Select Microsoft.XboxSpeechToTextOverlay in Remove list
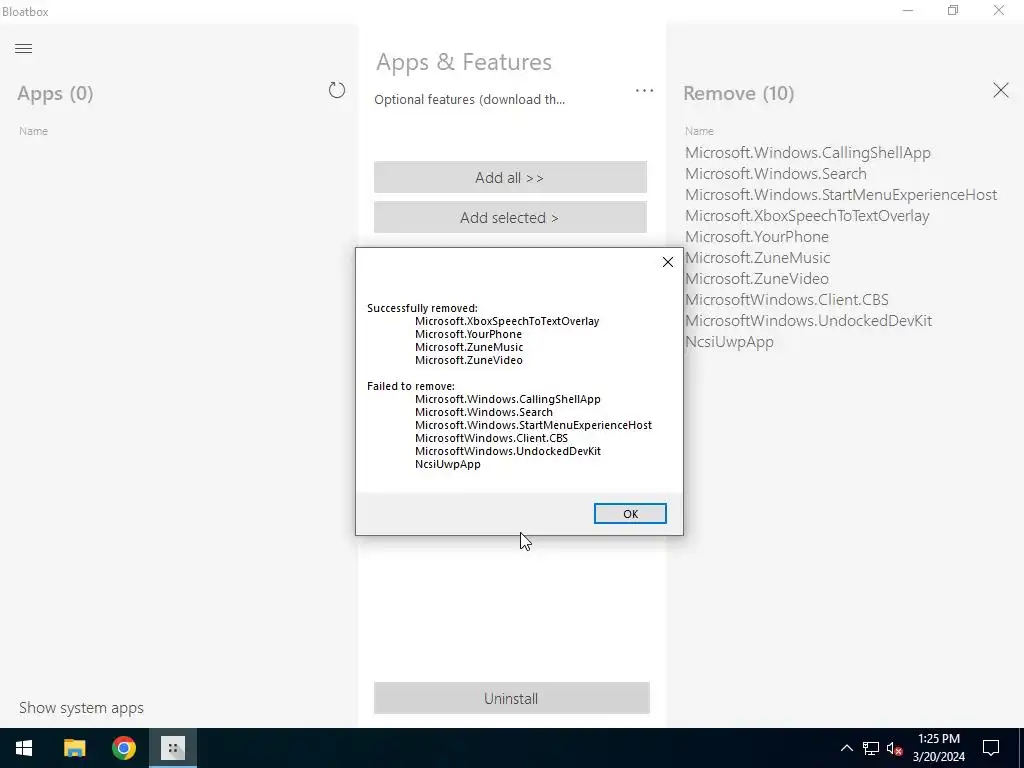 coord(807,216)
